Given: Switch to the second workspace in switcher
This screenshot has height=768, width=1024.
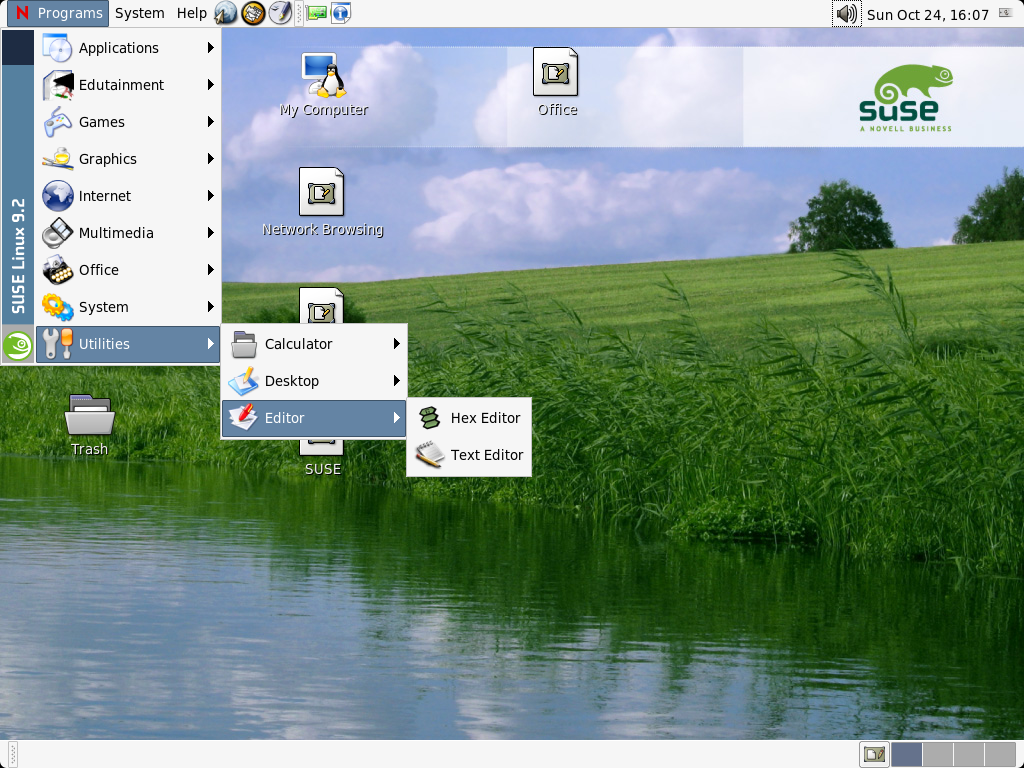Looking at the screenshot, I should click(x=937, y=755).
